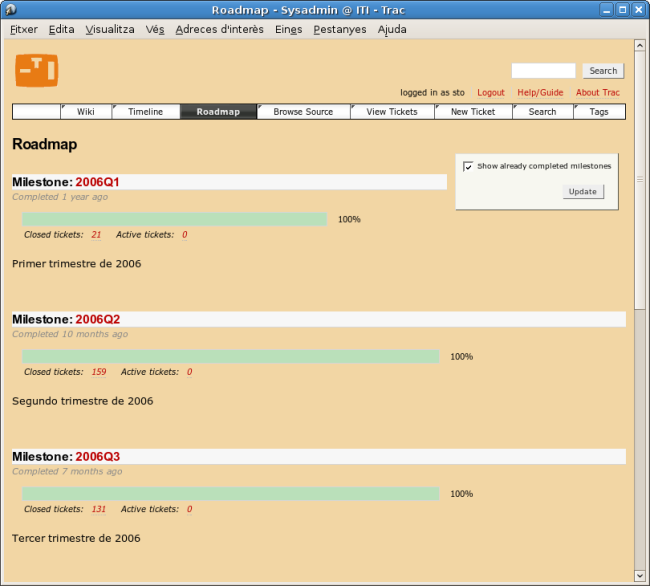The image size is (650, 586).
Task: Switch to the Timeline tab
Action: point(145,112)
